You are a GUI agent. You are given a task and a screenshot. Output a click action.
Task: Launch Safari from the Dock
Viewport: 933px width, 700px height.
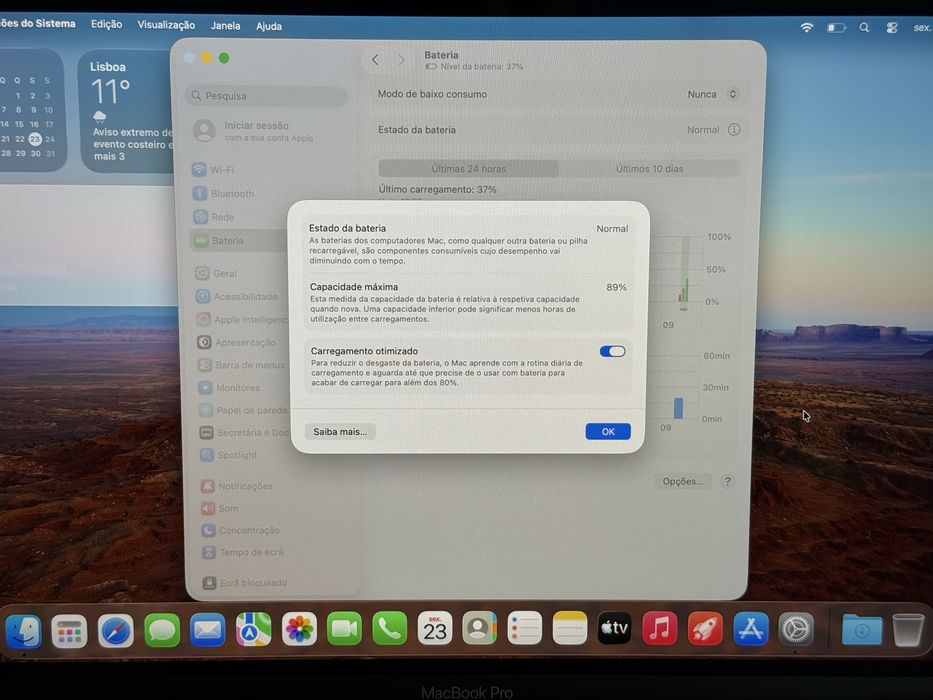(115, 630)
